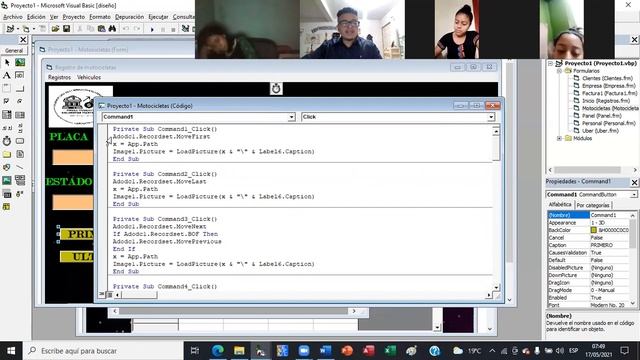Click the Add Standard EXE Project toolbar icon
The width and height of the screenshot is (640, 360).
point(10,29)
